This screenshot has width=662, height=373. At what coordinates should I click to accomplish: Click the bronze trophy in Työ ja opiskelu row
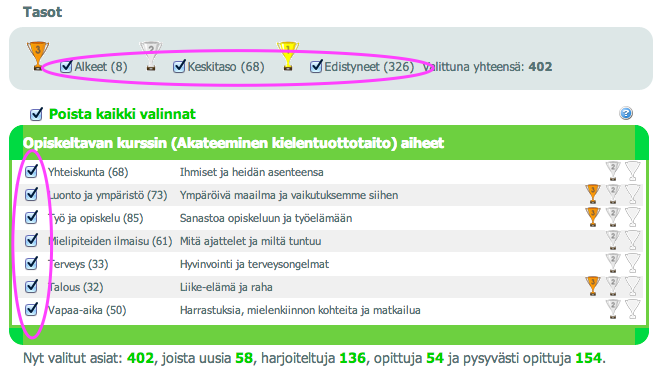click(593, 217)
